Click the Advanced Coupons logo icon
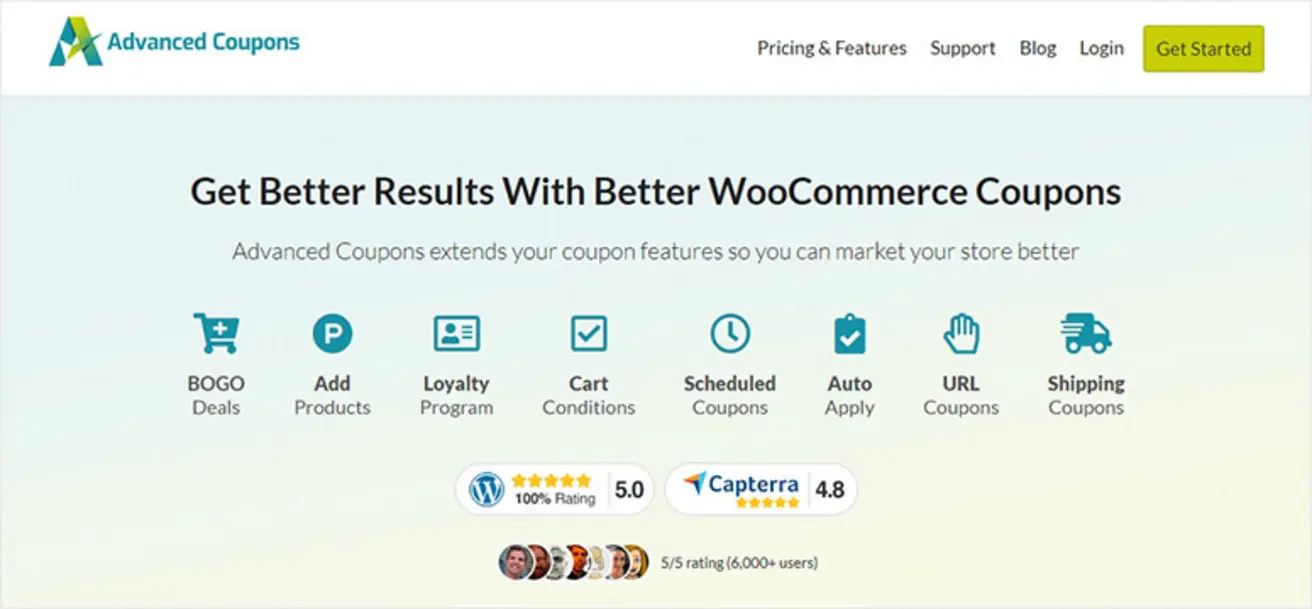This screenshot has width=1312, height=609. point(75,41)
